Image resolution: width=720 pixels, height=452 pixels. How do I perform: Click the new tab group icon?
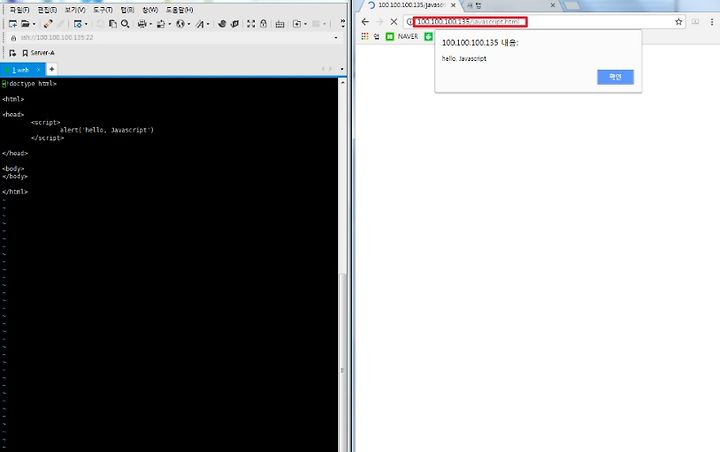297,24
